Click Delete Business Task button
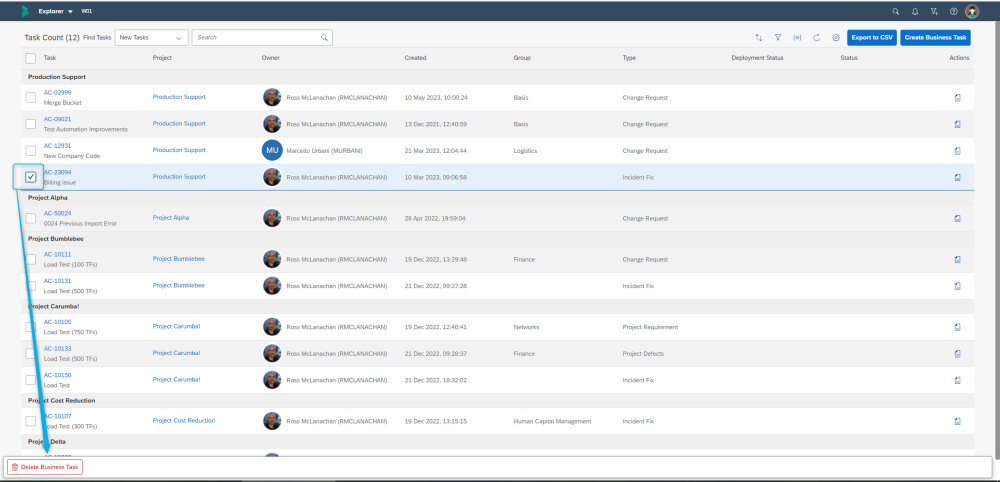 pos(45,467)
